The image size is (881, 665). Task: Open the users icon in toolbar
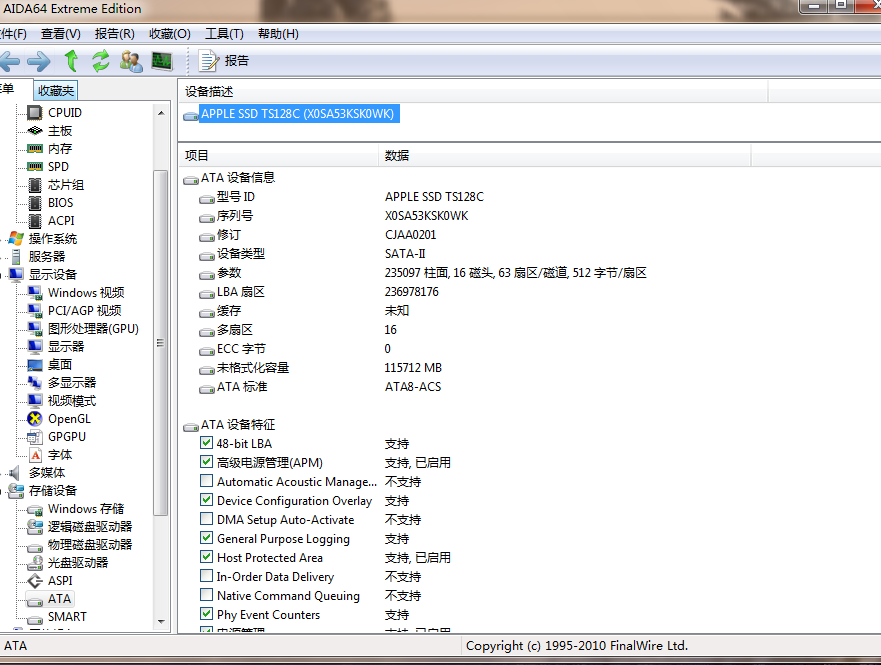click(x=130, y=61)
